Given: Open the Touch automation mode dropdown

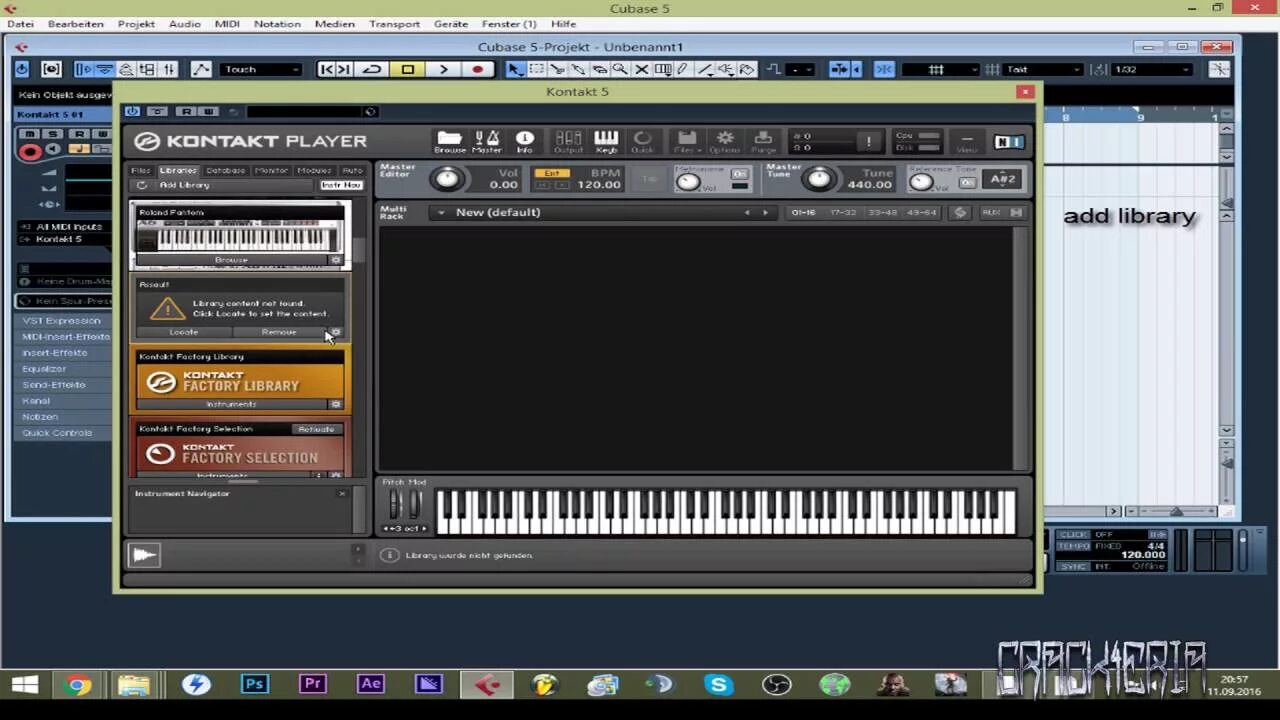Looking at the screenshot, I should (261, 69).
